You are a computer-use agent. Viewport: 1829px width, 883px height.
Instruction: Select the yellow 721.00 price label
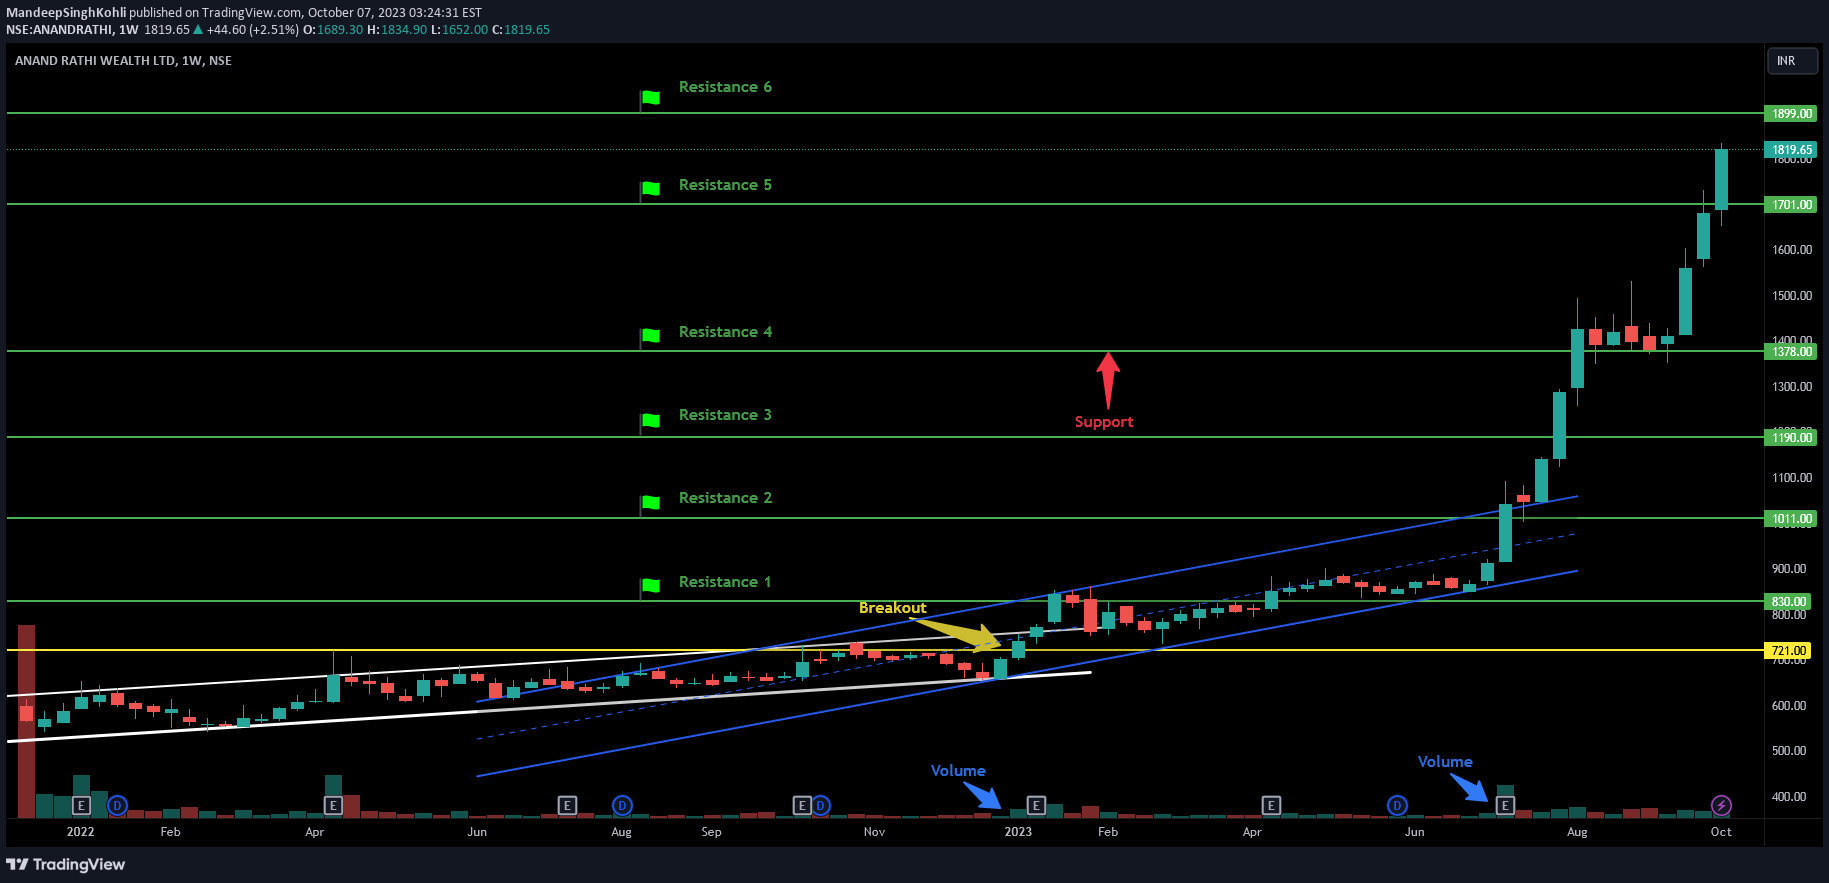1789,651
